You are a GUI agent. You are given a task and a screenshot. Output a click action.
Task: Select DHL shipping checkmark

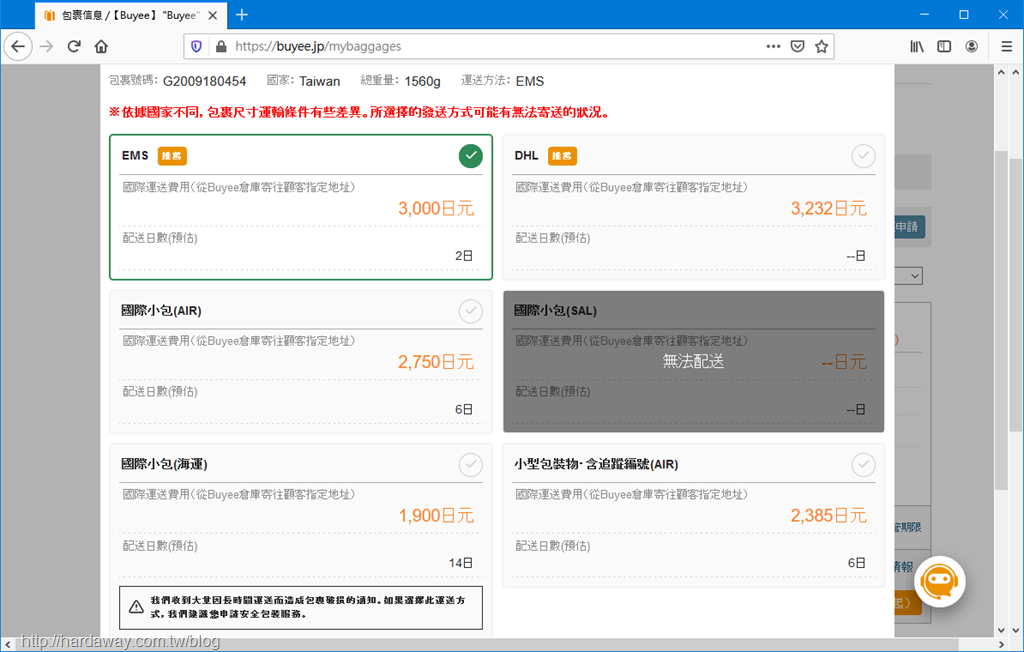(863, 155)
